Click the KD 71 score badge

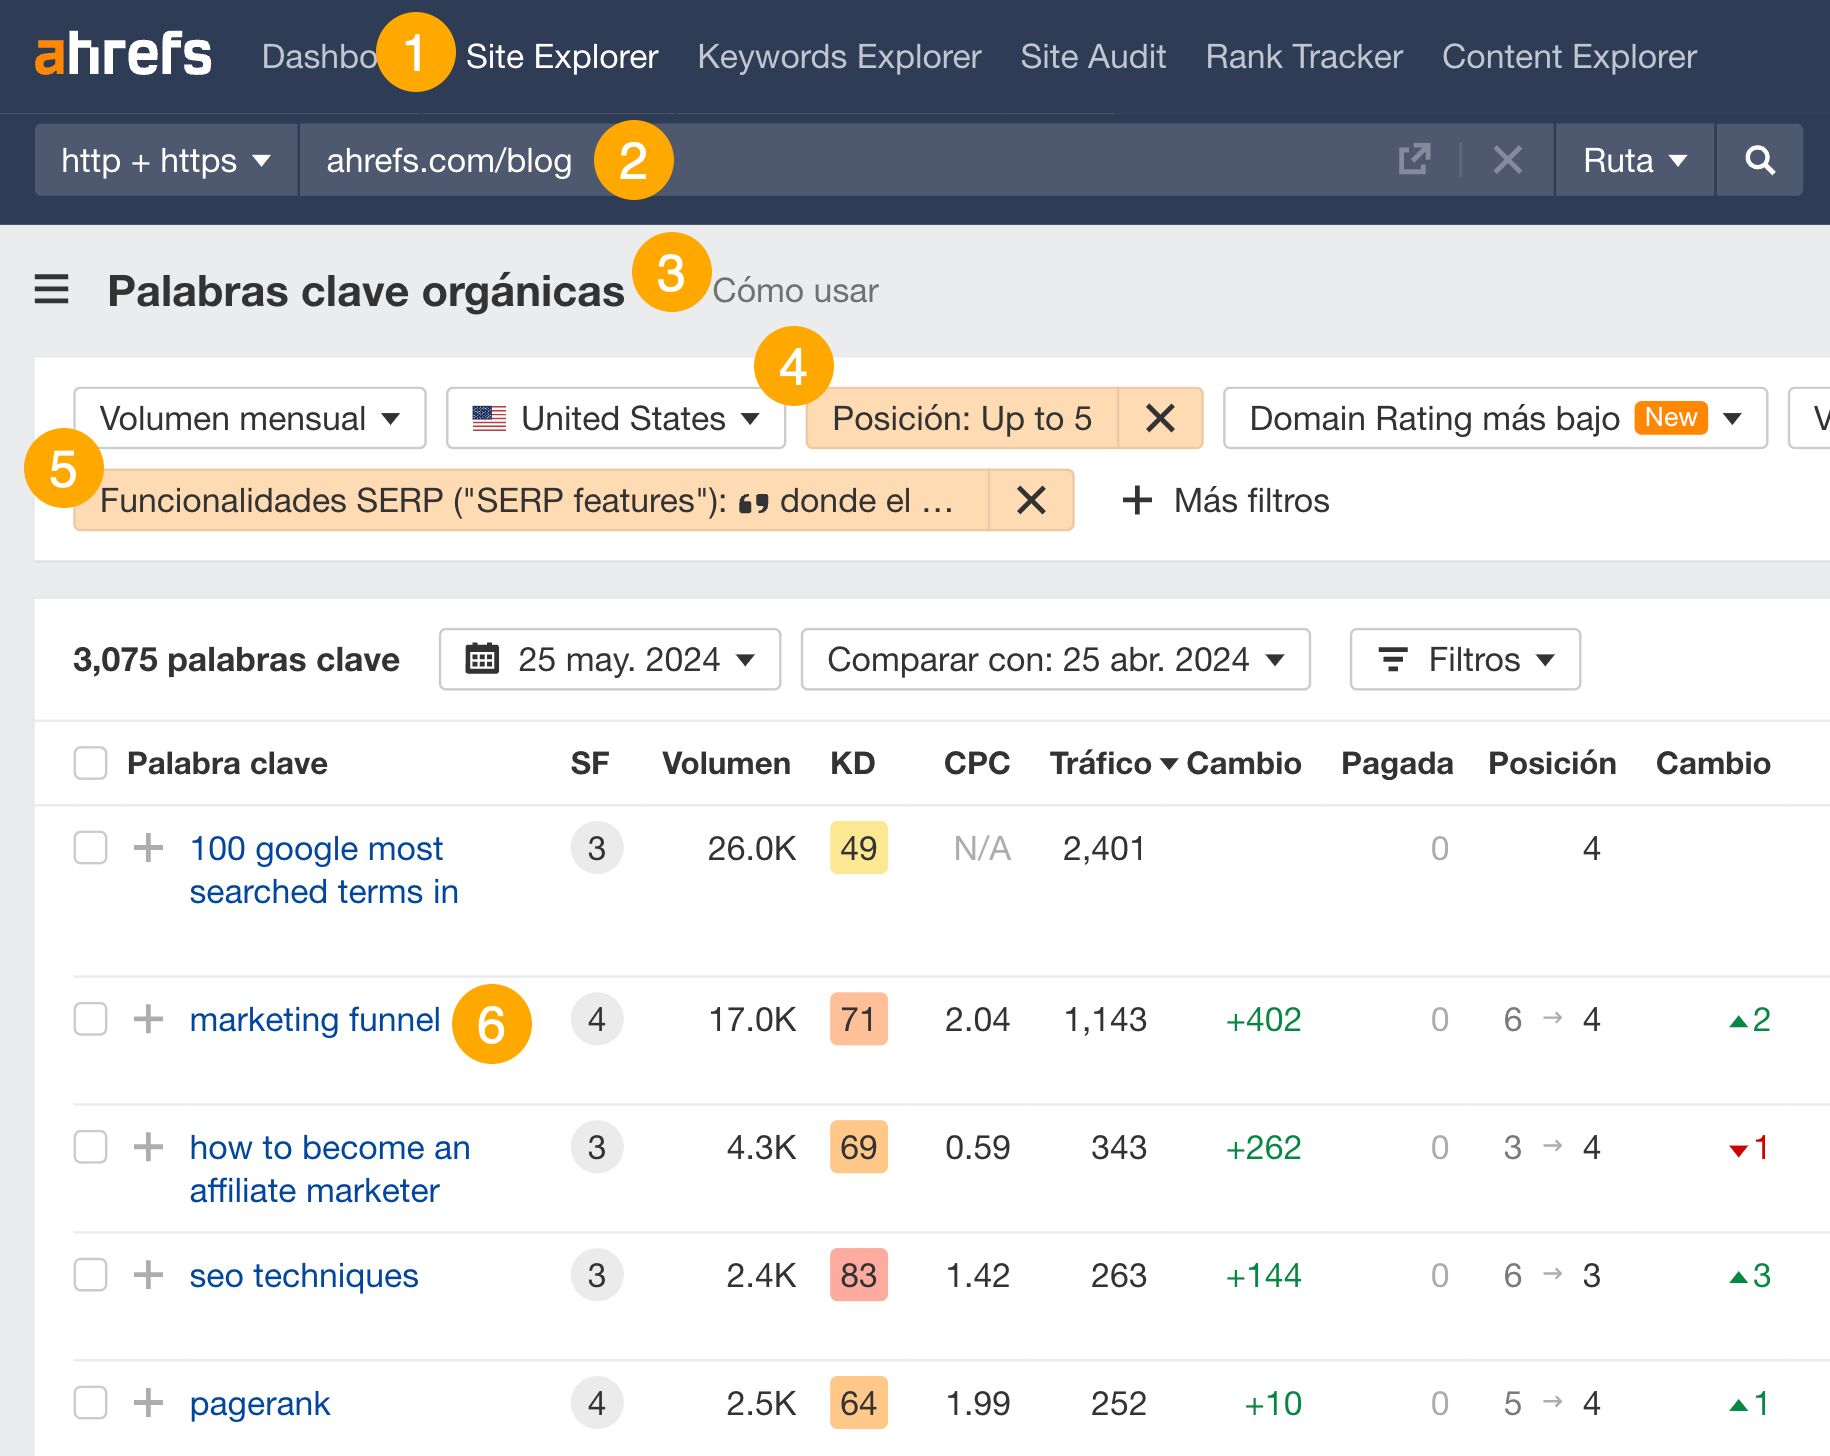(858, 1019)
